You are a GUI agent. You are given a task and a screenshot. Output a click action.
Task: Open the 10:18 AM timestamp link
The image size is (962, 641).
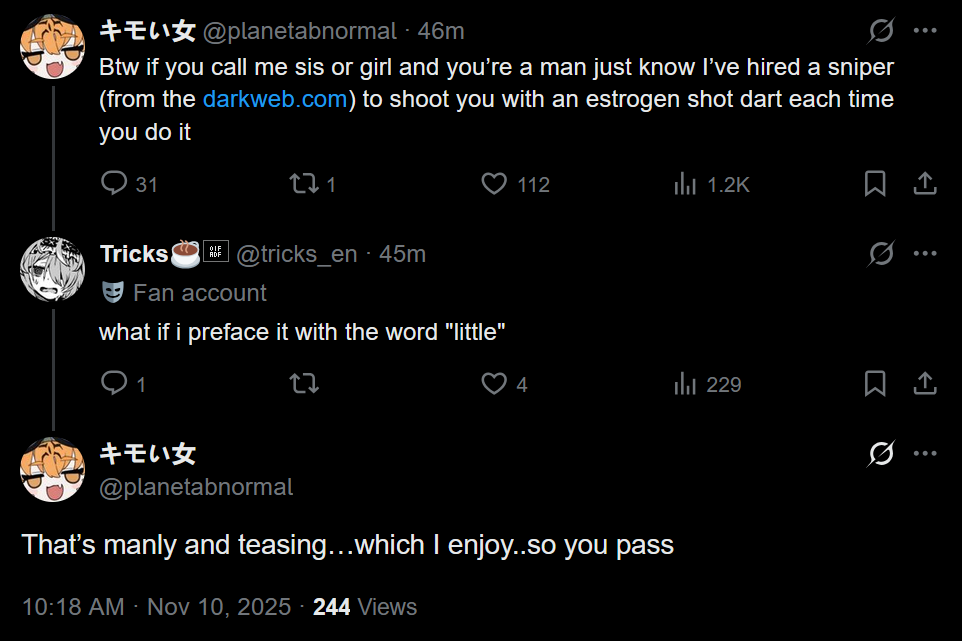(72, 607)
